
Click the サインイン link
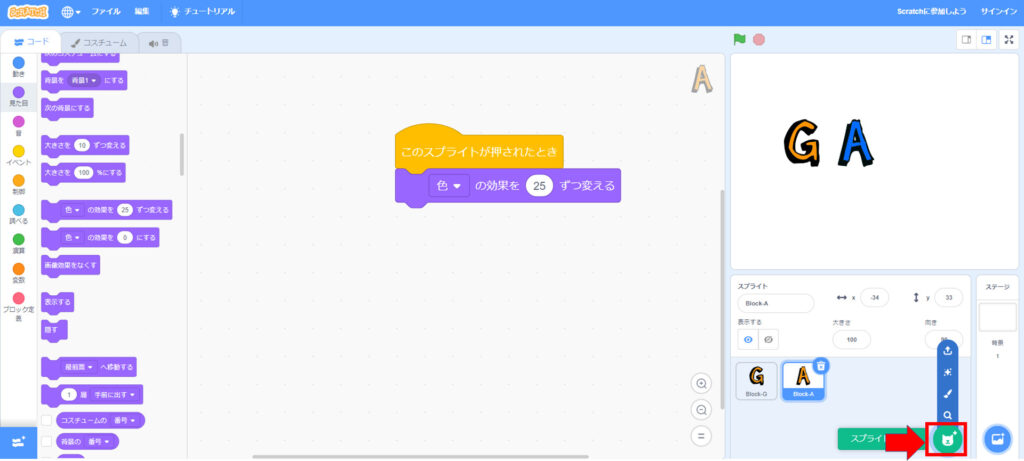coord(997,12)
